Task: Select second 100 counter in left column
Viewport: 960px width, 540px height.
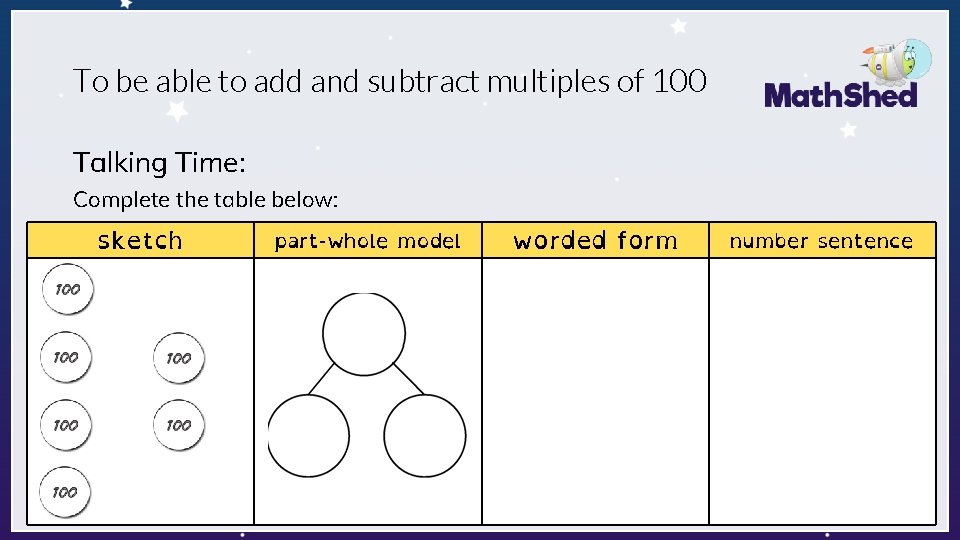Action: [x=66, y=357]
